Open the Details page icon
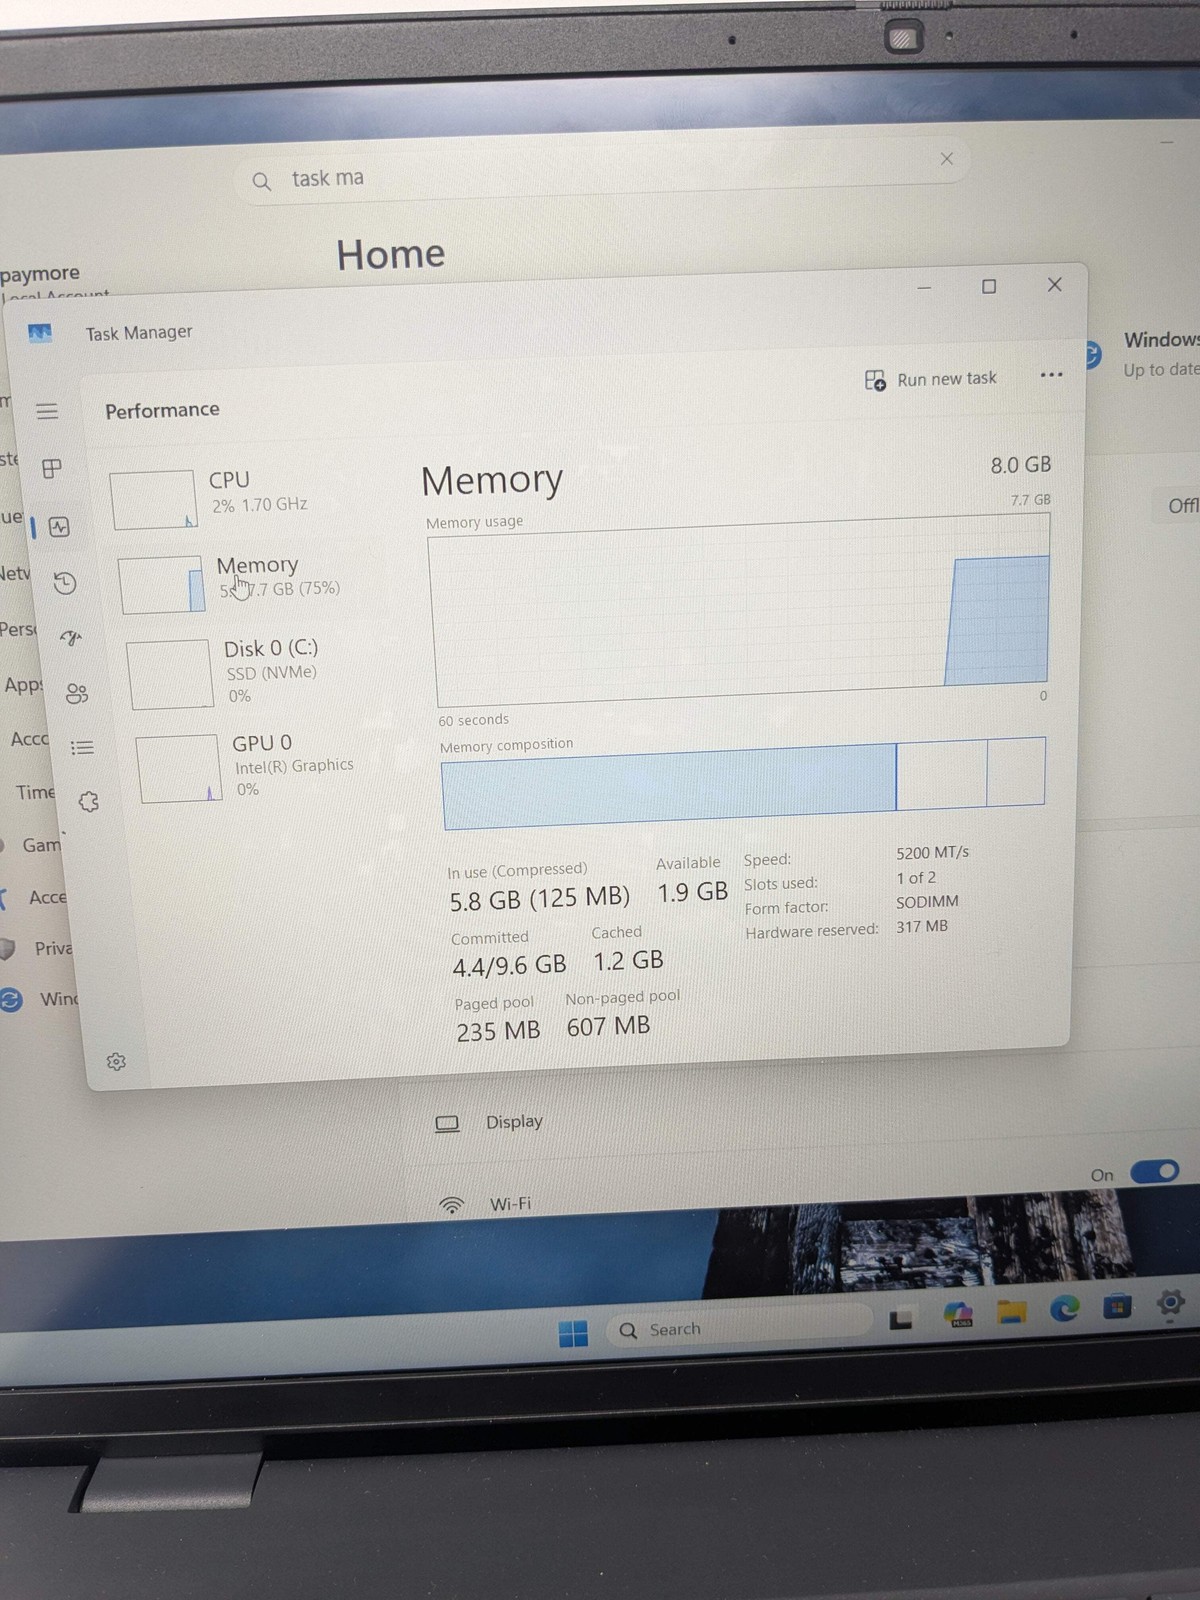Image resolution: width=1200 pixels, height=1600 pixels. [83, 747]
